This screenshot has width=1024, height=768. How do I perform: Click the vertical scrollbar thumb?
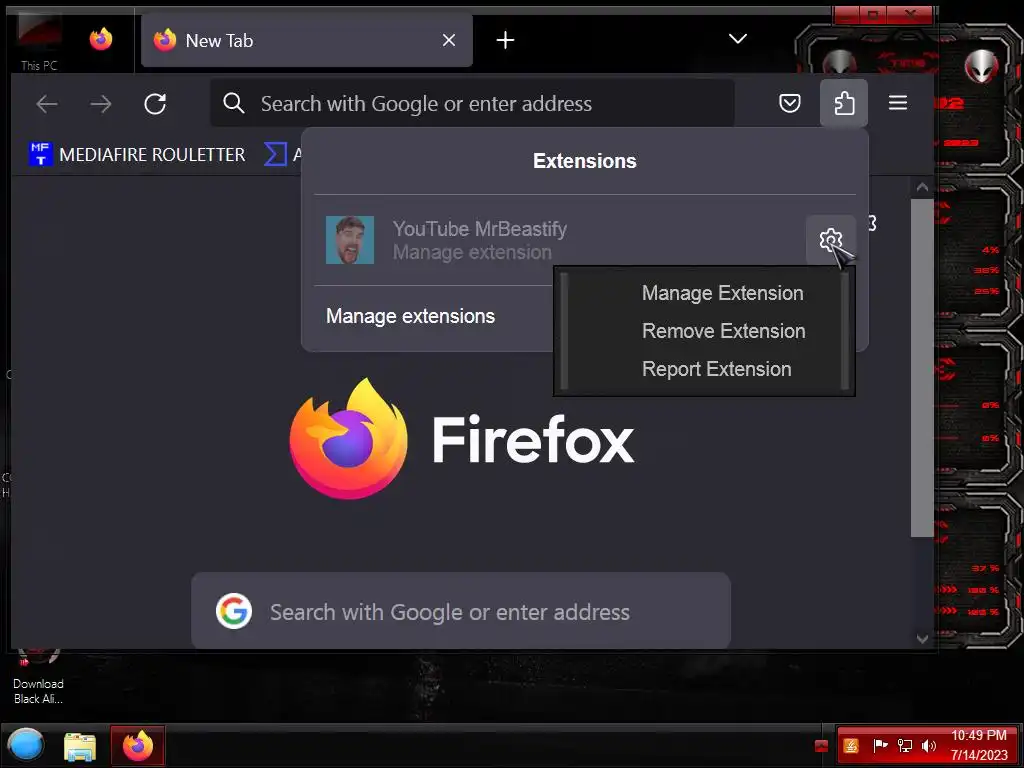[x=922, y=368]
